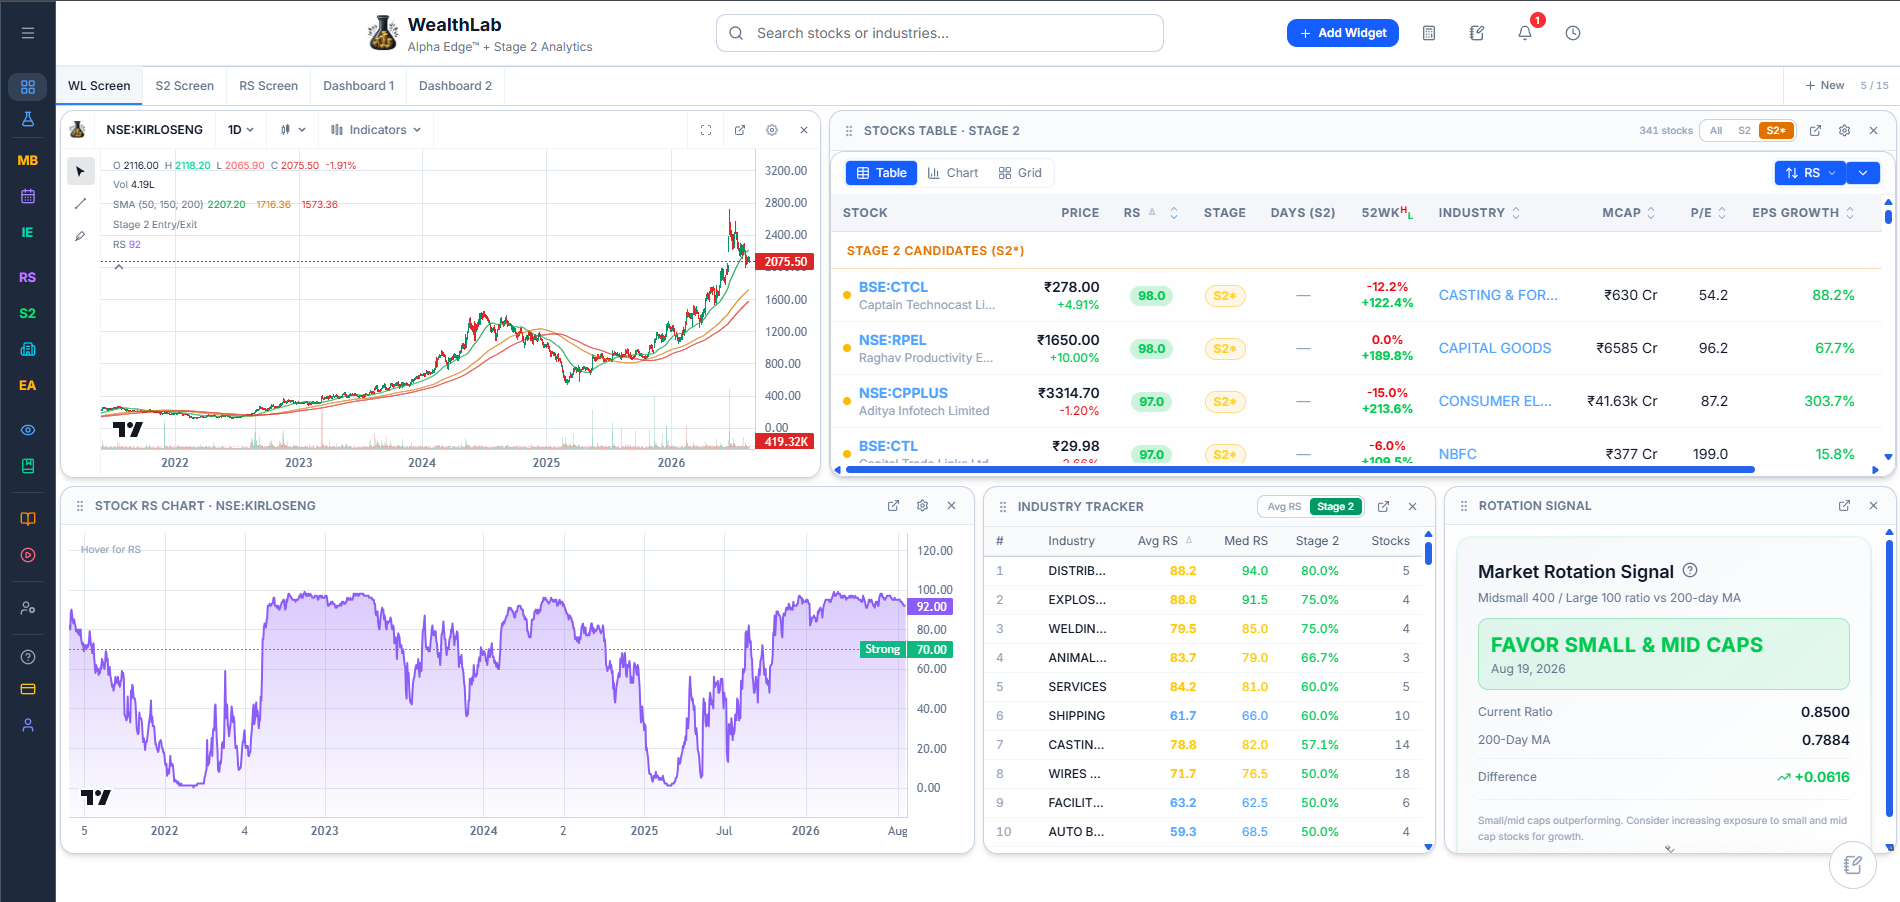Sort stocks table by the Industry column
The image size is (1900, 902).
pos(1479,213)
